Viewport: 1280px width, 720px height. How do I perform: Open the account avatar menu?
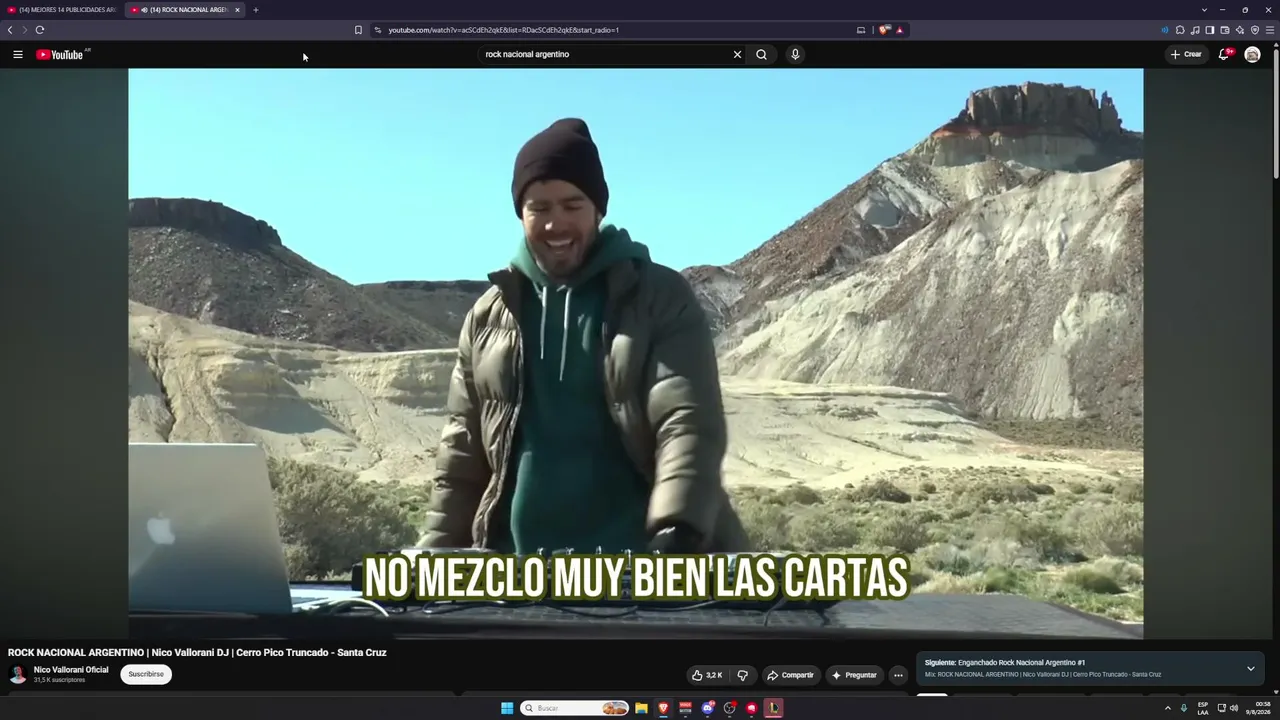point(1252,54)
